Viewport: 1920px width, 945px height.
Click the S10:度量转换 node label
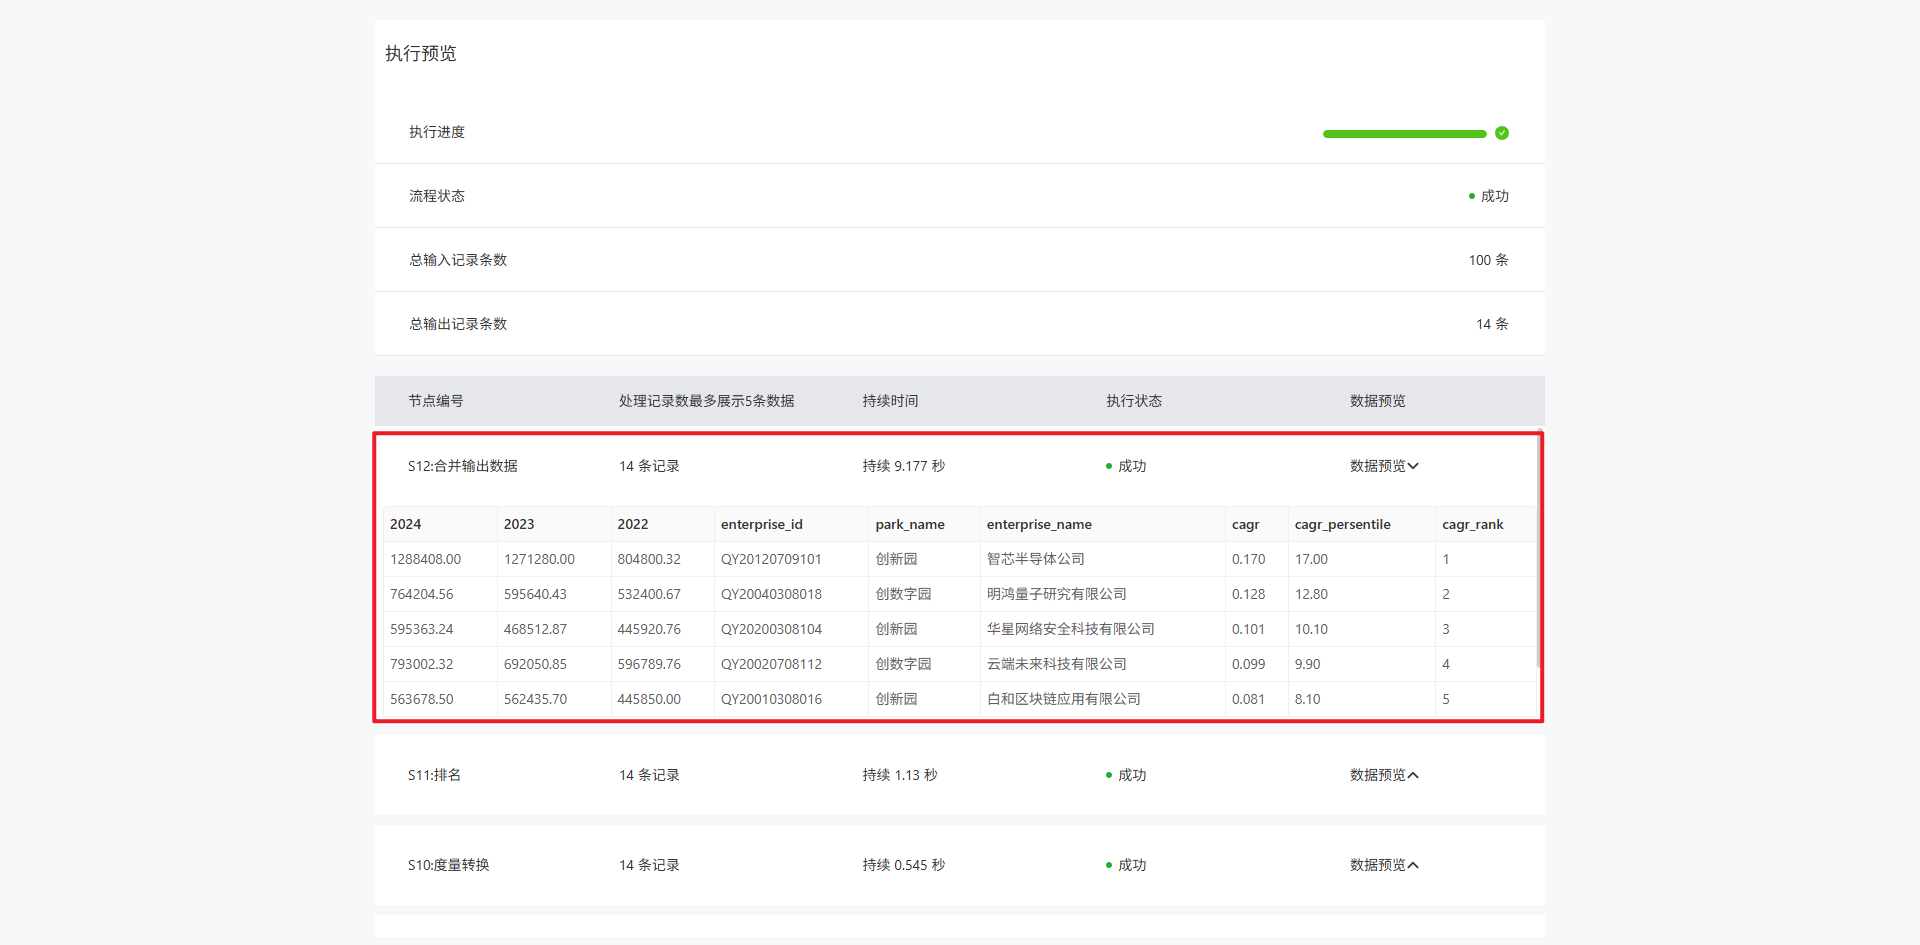[448, 865]
